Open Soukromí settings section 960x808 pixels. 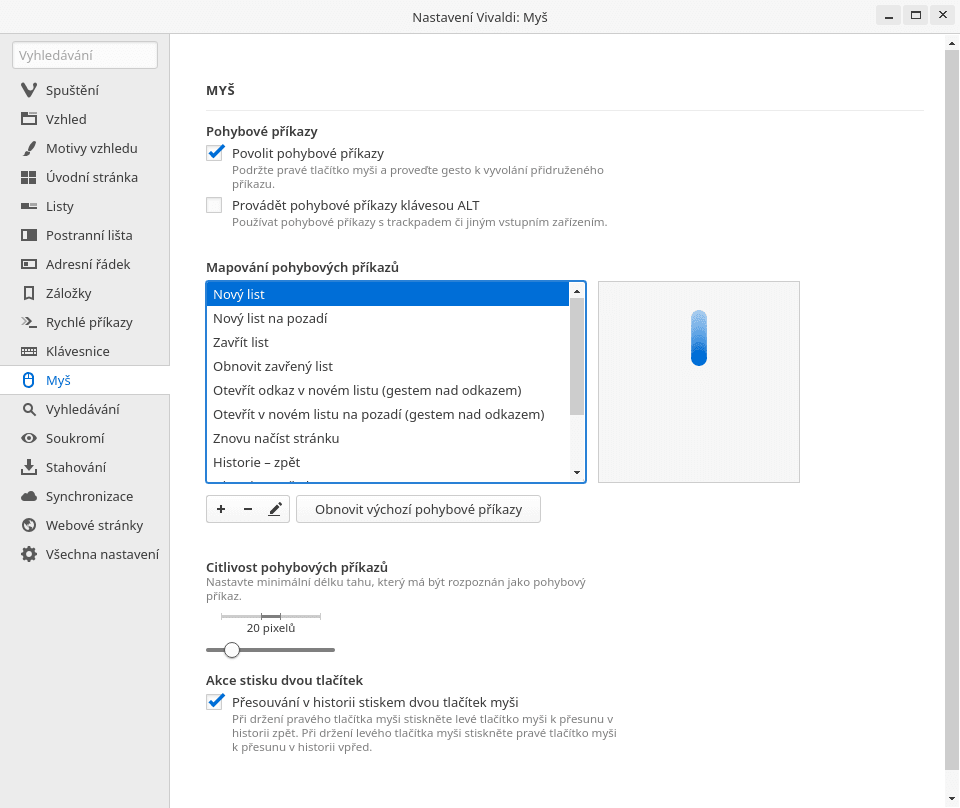point(84,438)
